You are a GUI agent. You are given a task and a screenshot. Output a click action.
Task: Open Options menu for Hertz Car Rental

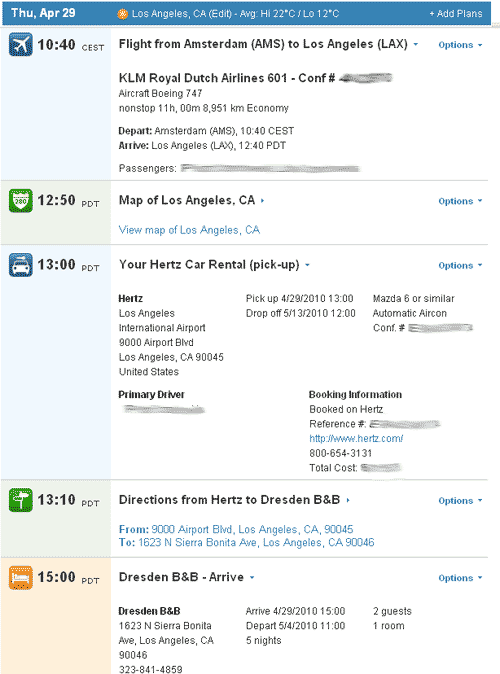tap(460, 265)
